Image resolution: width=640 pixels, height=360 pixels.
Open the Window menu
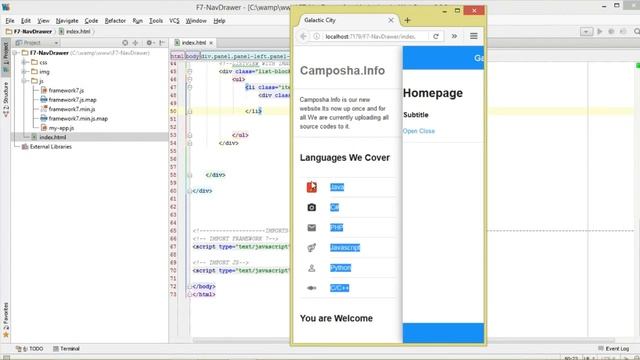click(196, 20)
